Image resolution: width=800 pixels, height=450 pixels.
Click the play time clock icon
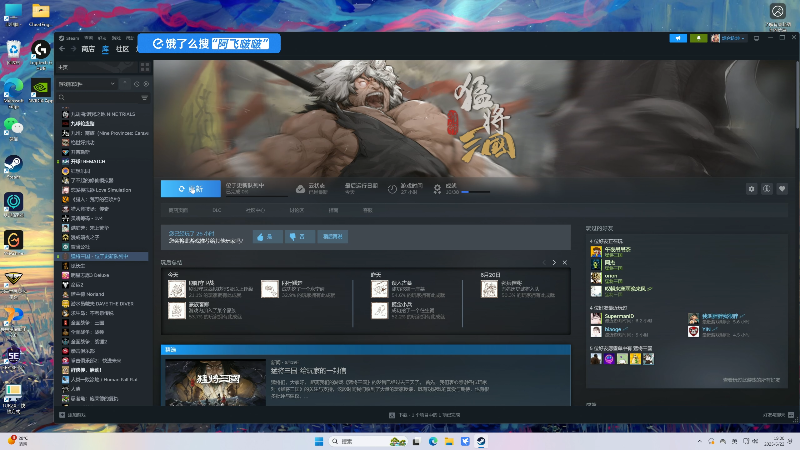coord(392,189)
